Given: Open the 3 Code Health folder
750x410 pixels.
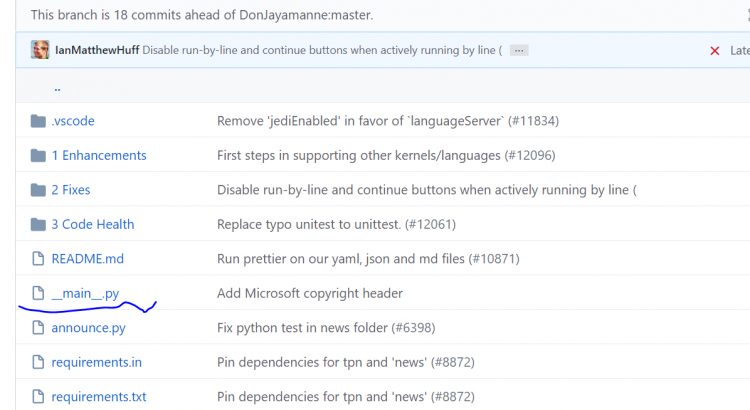Looking at the screenshot, I should pyautogui.click(x=92, y=224).
